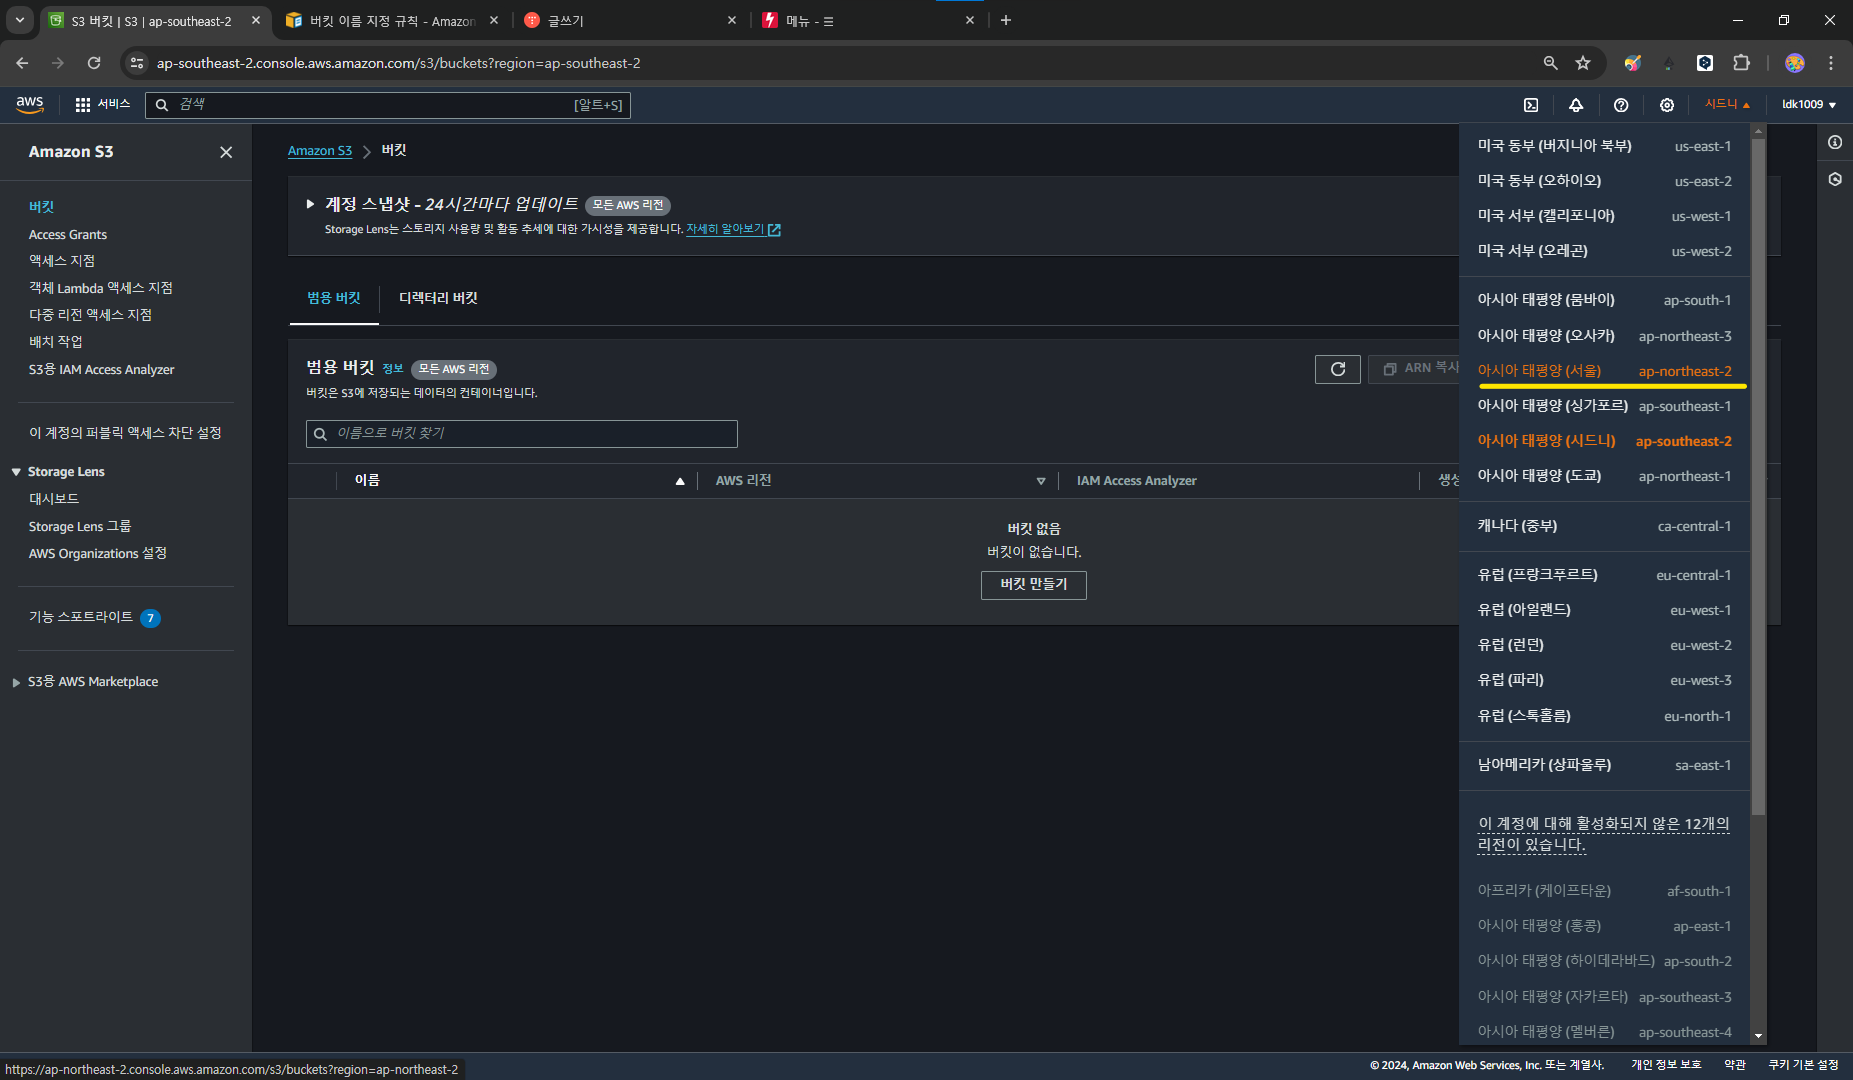Open the clock icon below the info icon
Screen dimensions: 1853x1080
click(x=1835, y=179)
